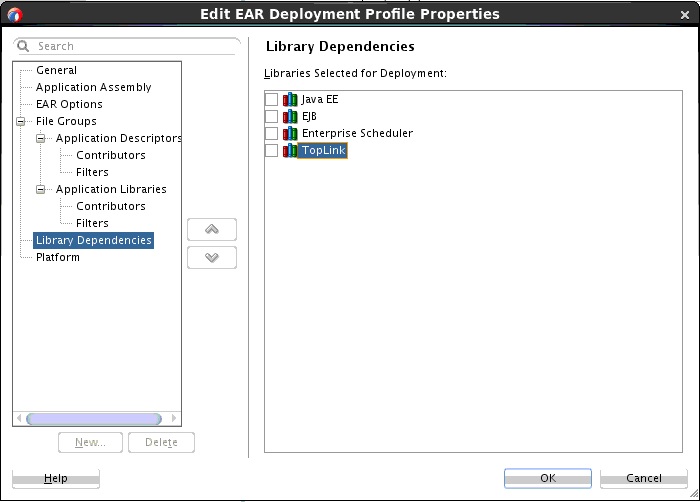Collapse the Application Descriptors node
The height and width of the screenshot is (502, 700).
pyautogui.click(x=41, y=138)
